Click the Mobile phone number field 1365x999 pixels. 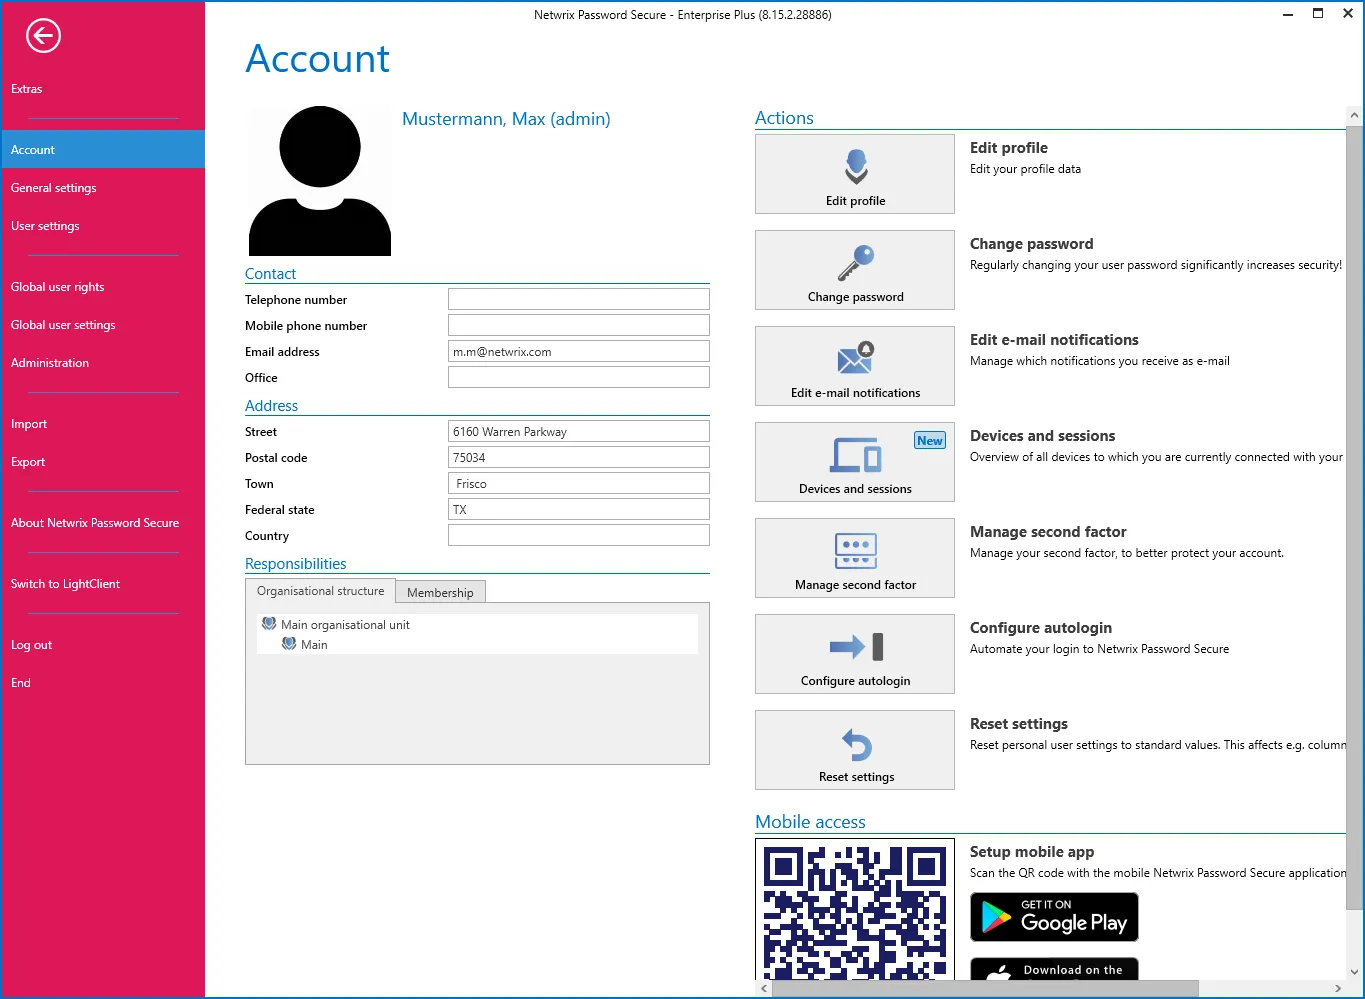click(x=579, y=325)
